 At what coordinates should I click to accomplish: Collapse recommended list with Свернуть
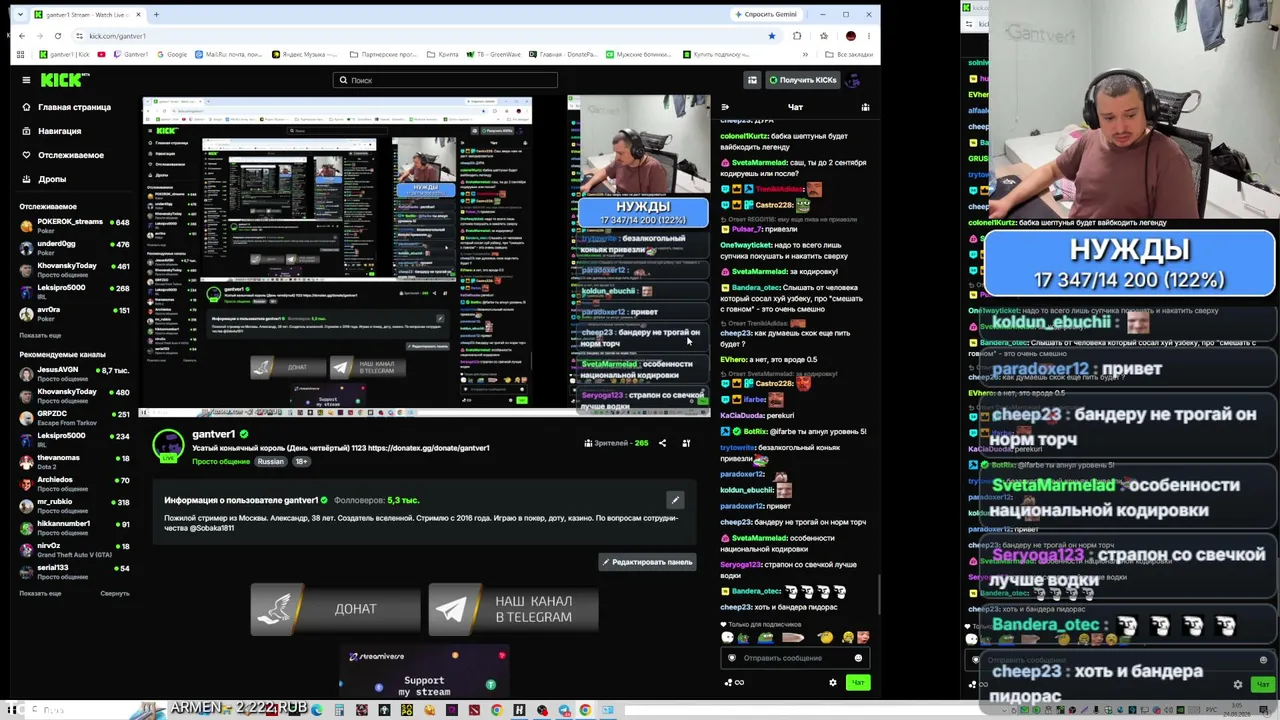(115, 593)
